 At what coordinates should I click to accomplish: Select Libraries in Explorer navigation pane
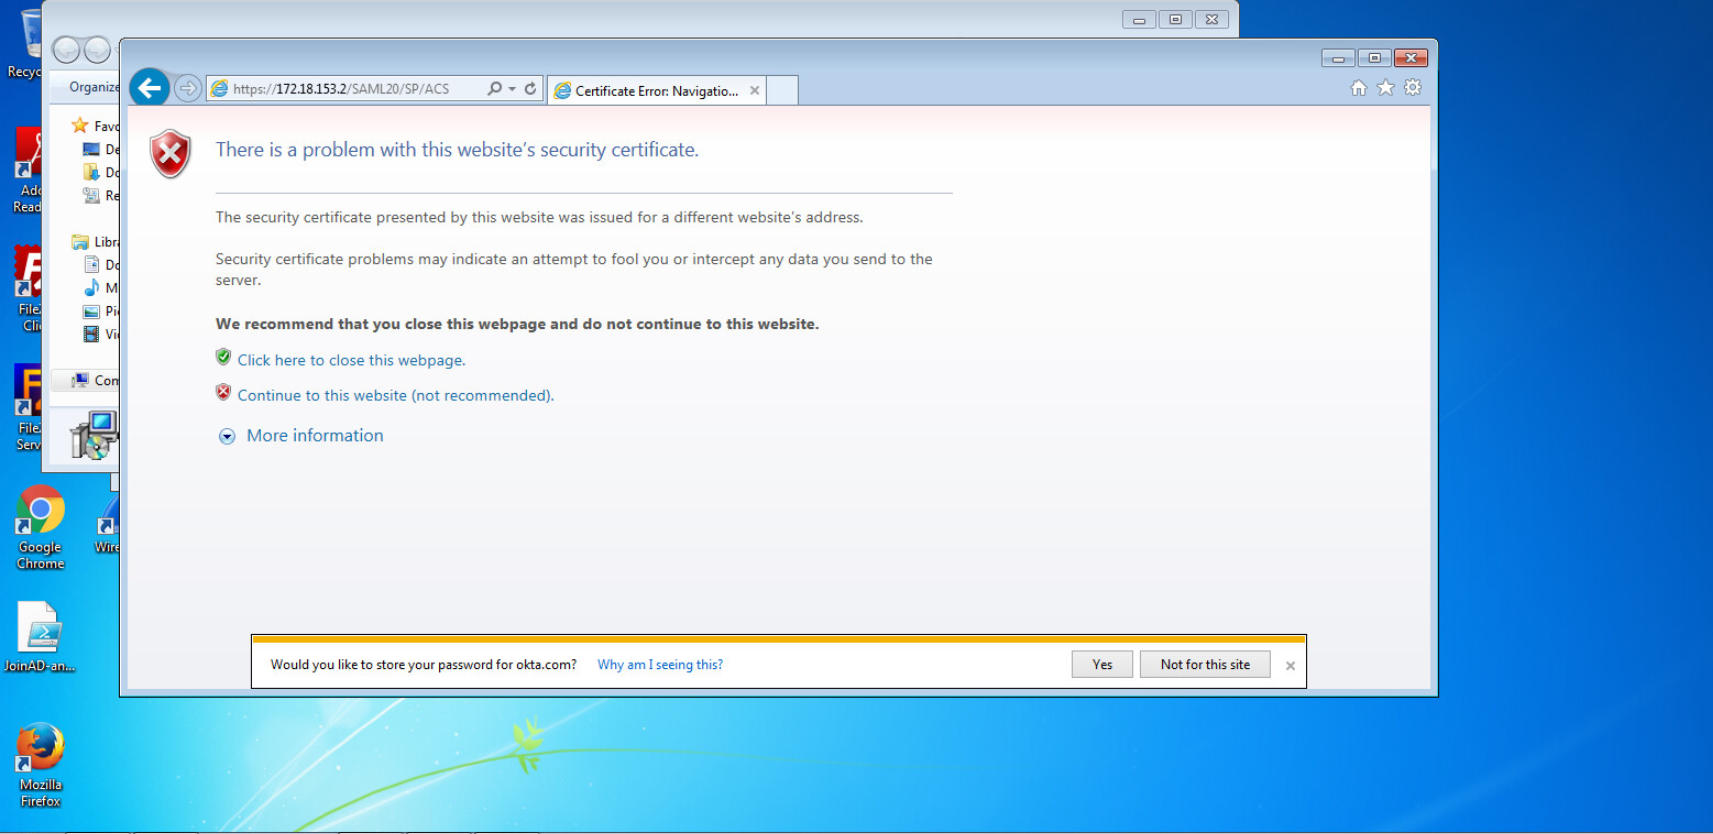click(x=95, y=242)
